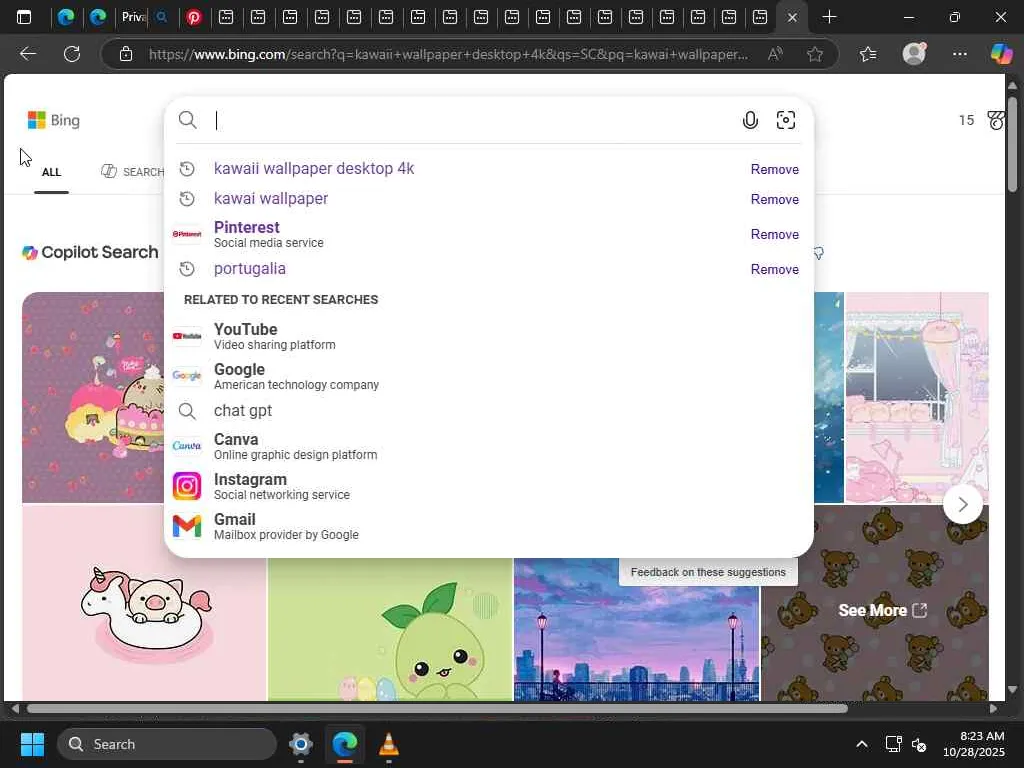
Task: Click the network display tray icon
Action: click(893, 744)
